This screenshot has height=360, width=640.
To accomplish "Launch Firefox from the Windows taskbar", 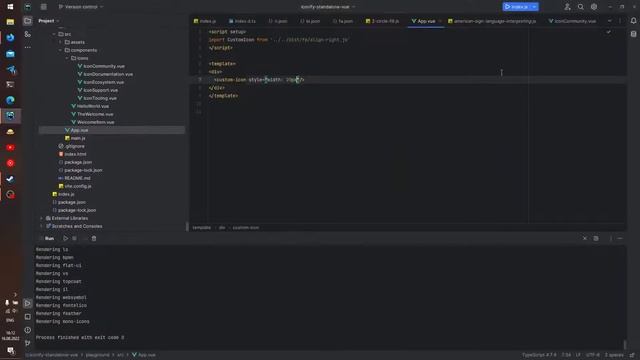I will (10, 38).
